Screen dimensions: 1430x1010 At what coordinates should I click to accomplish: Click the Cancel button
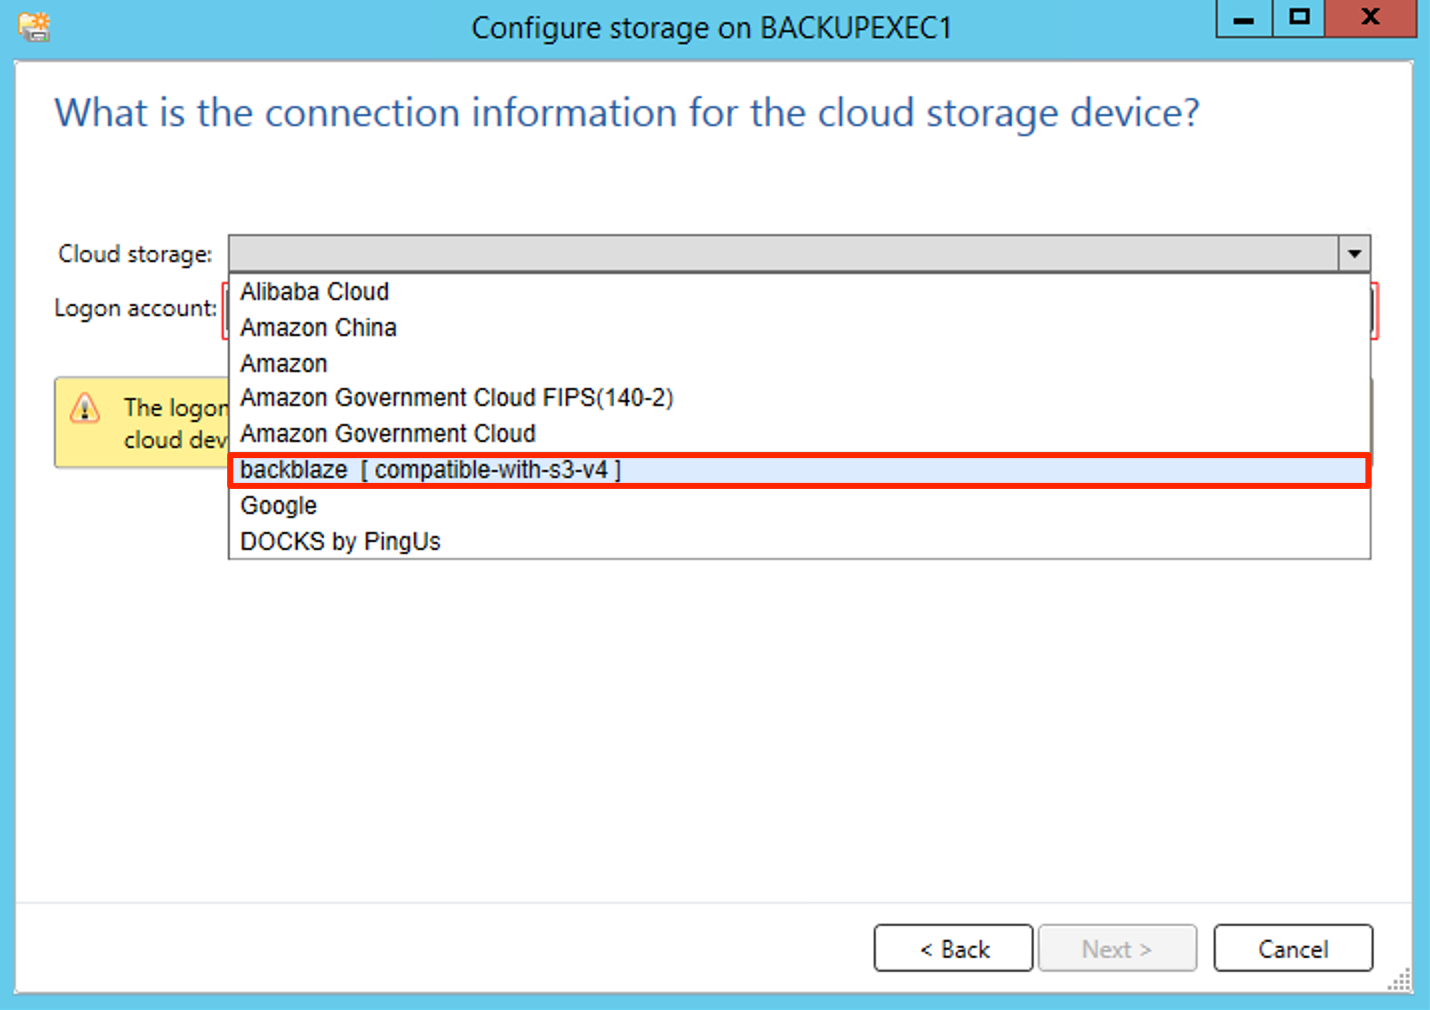pyautogui.click(x=1293, y=948)
